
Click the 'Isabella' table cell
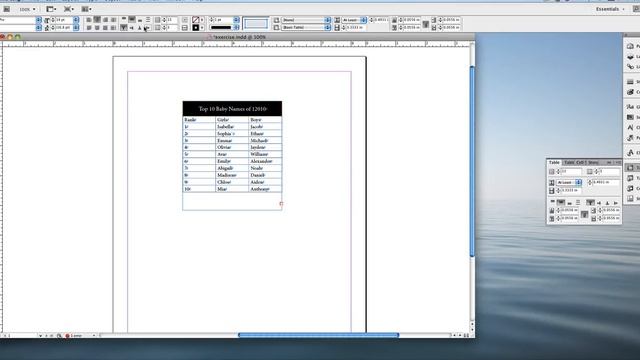[x=232, y=127]
